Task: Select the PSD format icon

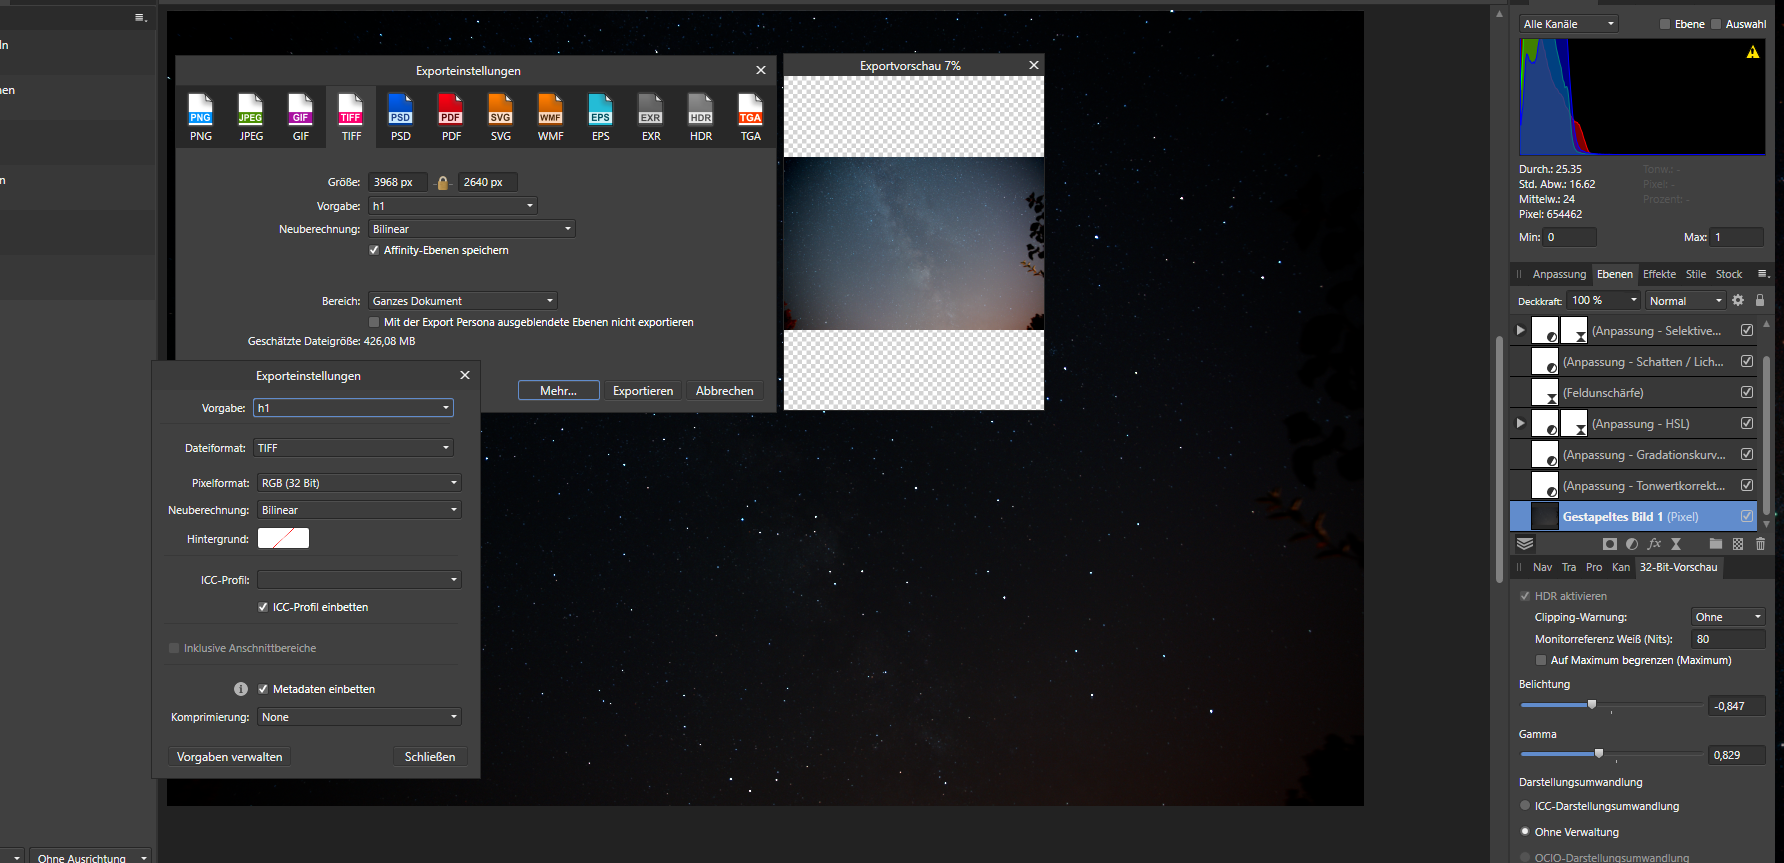Action: pos(401,117)
